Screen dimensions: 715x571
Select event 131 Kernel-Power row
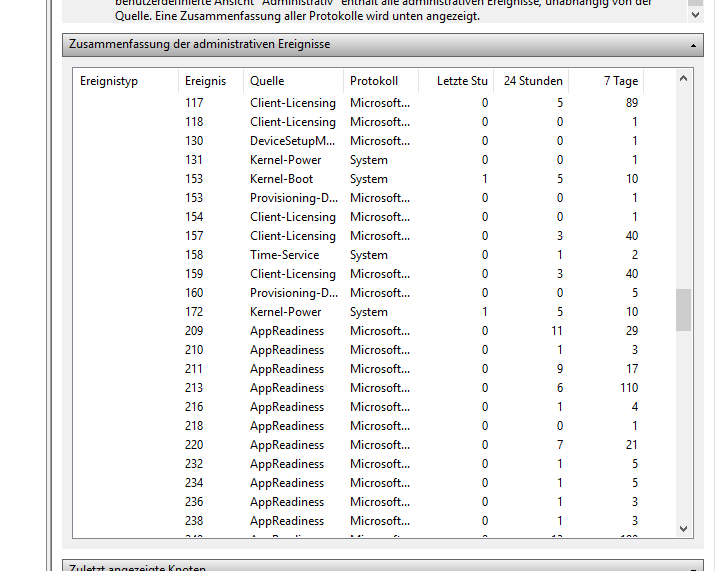[358, 160]
